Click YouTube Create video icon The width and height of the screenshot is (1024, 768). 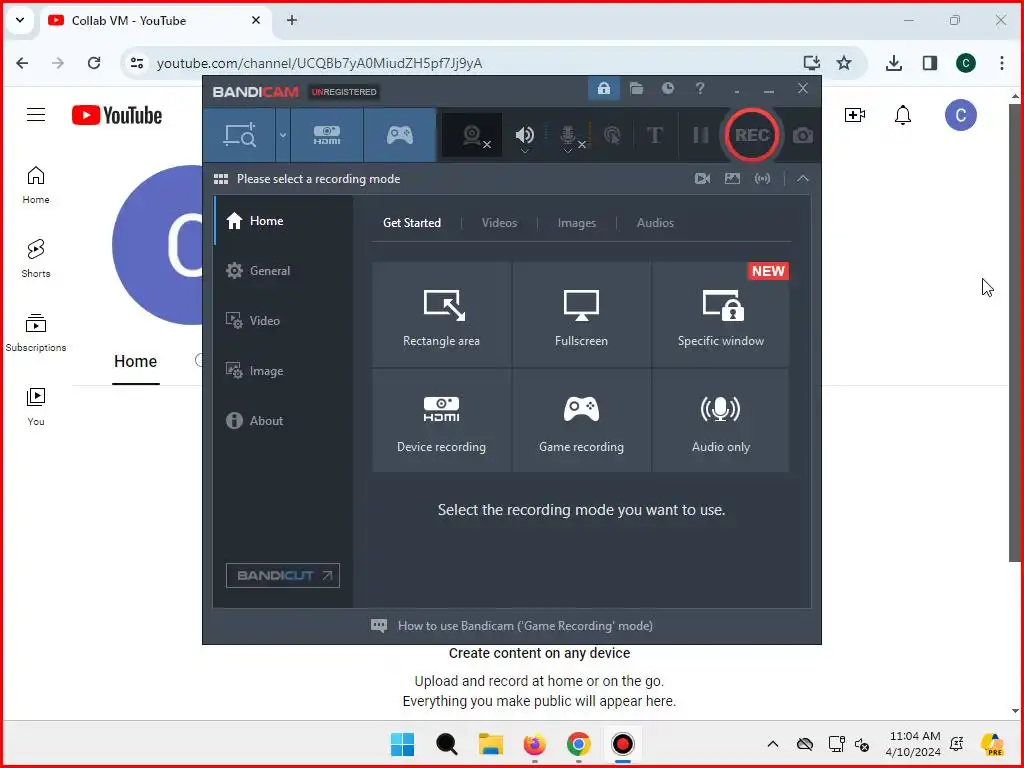855,115
